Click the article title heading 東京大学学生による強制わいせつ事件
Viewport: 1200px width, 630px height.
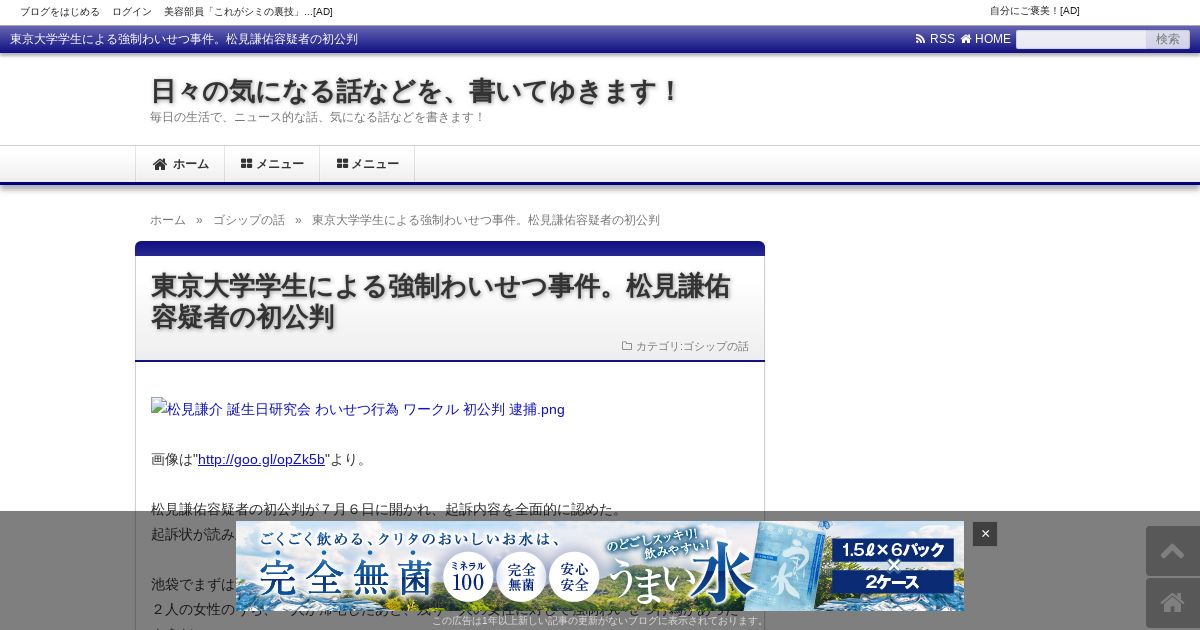441,301
